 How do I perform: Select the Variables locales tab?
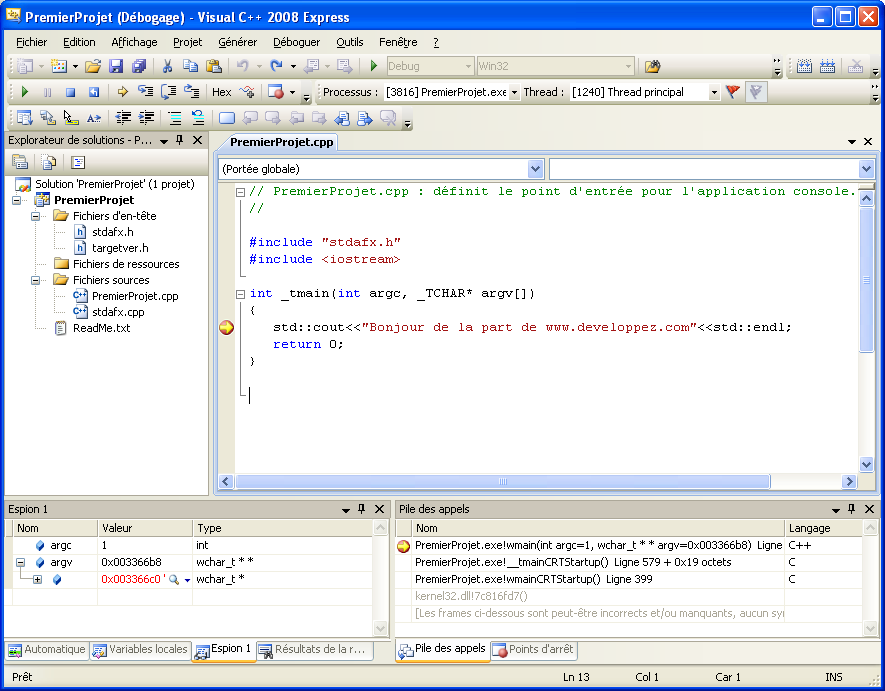[x=140, y=650]
